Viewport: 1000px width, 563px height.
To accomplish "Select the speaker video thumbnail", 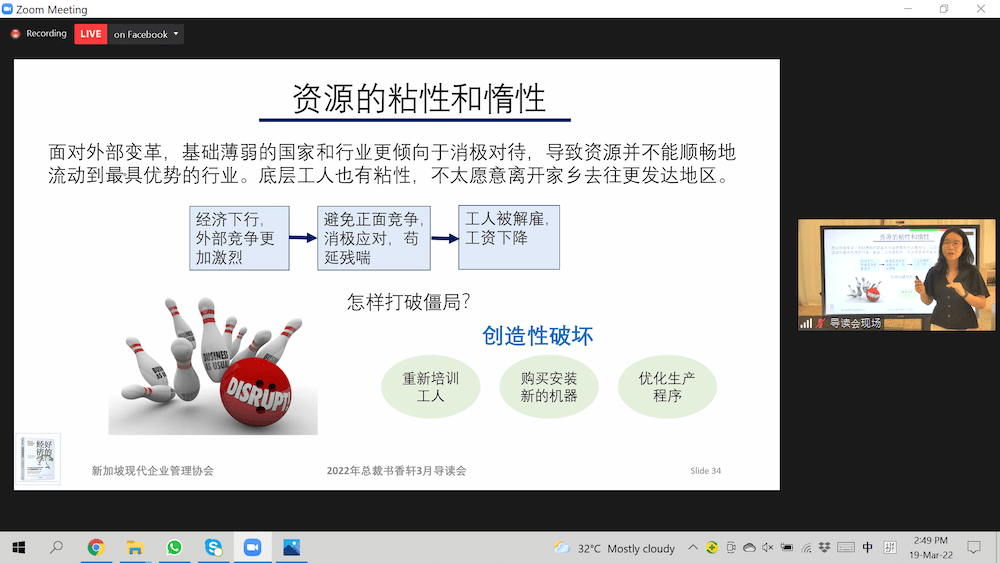I will point(895,274).
